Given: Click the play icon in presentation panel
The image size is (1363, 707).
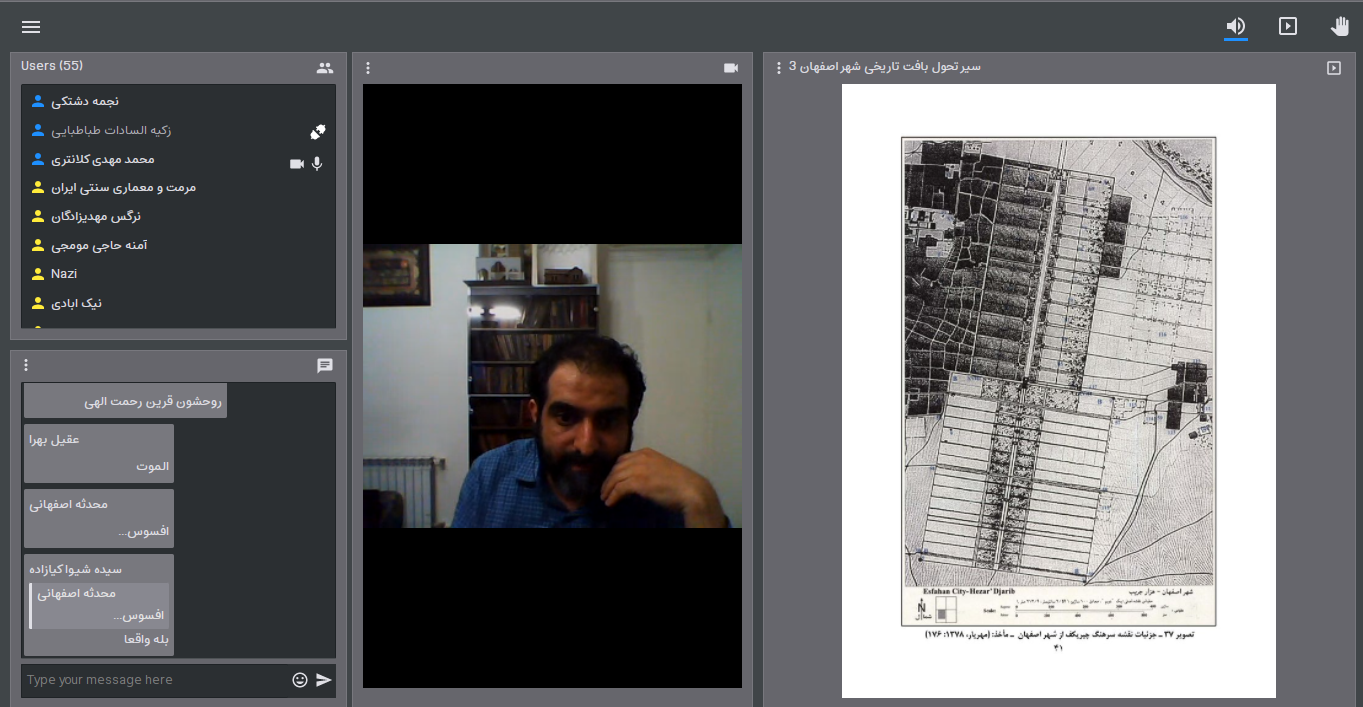Looking at the screenshot, I should point(1334,68).
